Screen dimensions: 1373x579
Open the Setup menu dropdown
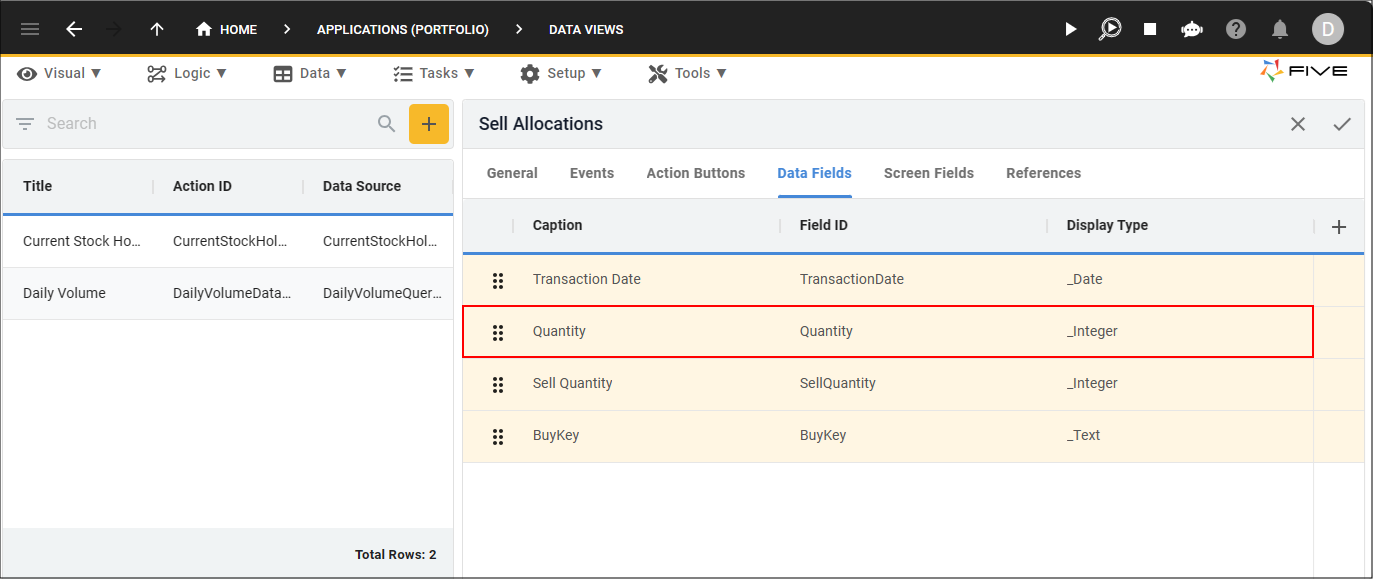pyautogui.click(x=561, y=73)
